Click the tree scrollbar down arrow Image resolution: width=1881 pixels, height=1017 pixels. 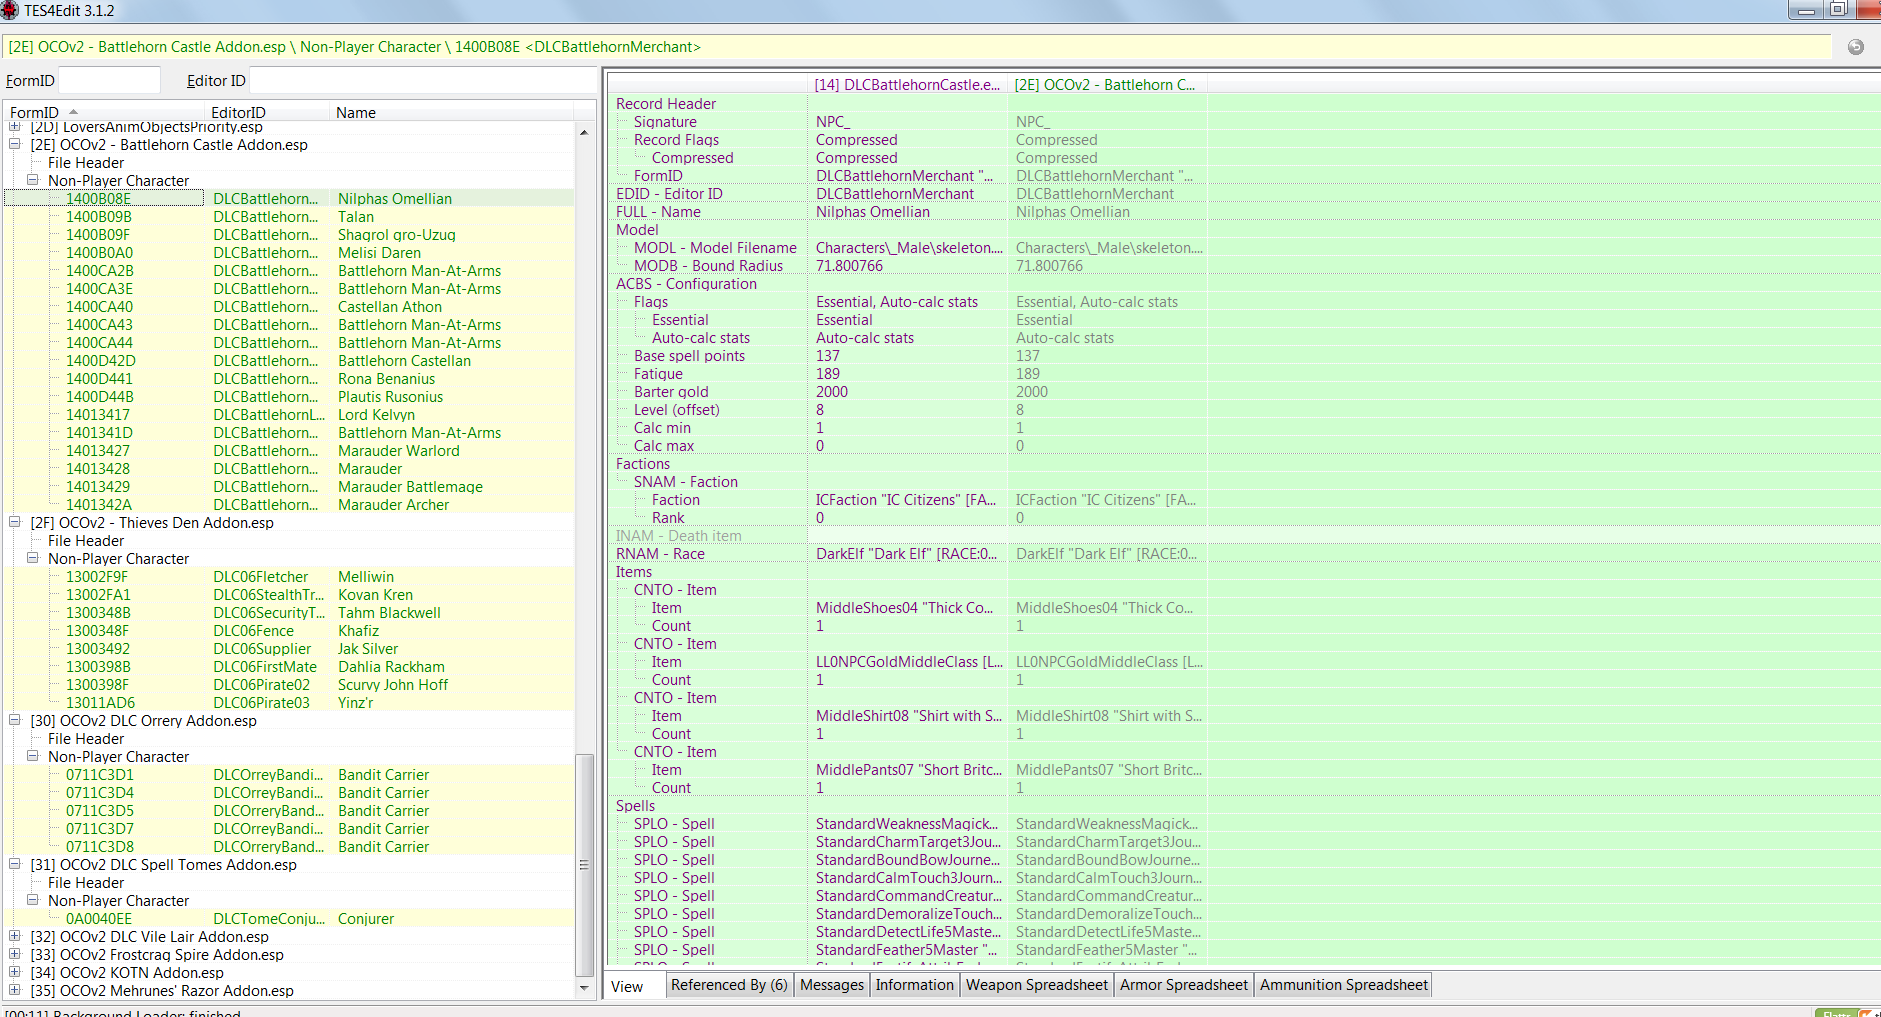tap(585, 988)
